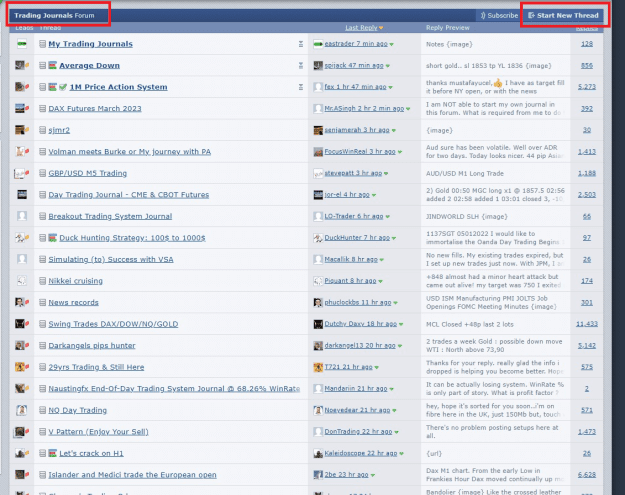Open Duck Hunting Strategy thread
The height and width of the screenshot is (495, 625).
[132, 238]
